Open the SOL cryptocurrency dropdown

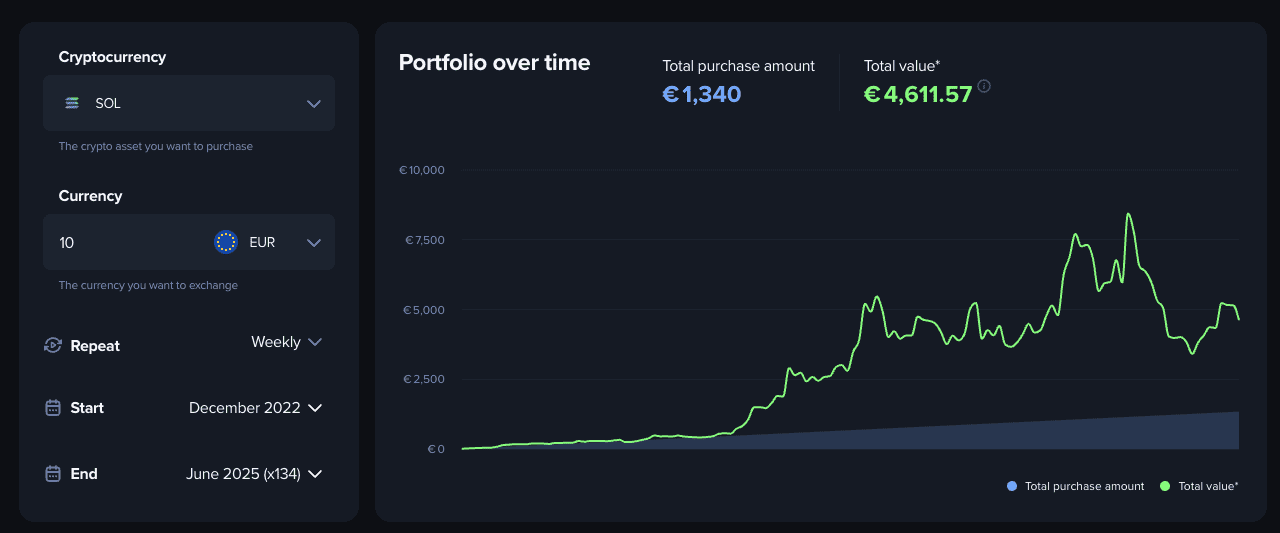189,103
